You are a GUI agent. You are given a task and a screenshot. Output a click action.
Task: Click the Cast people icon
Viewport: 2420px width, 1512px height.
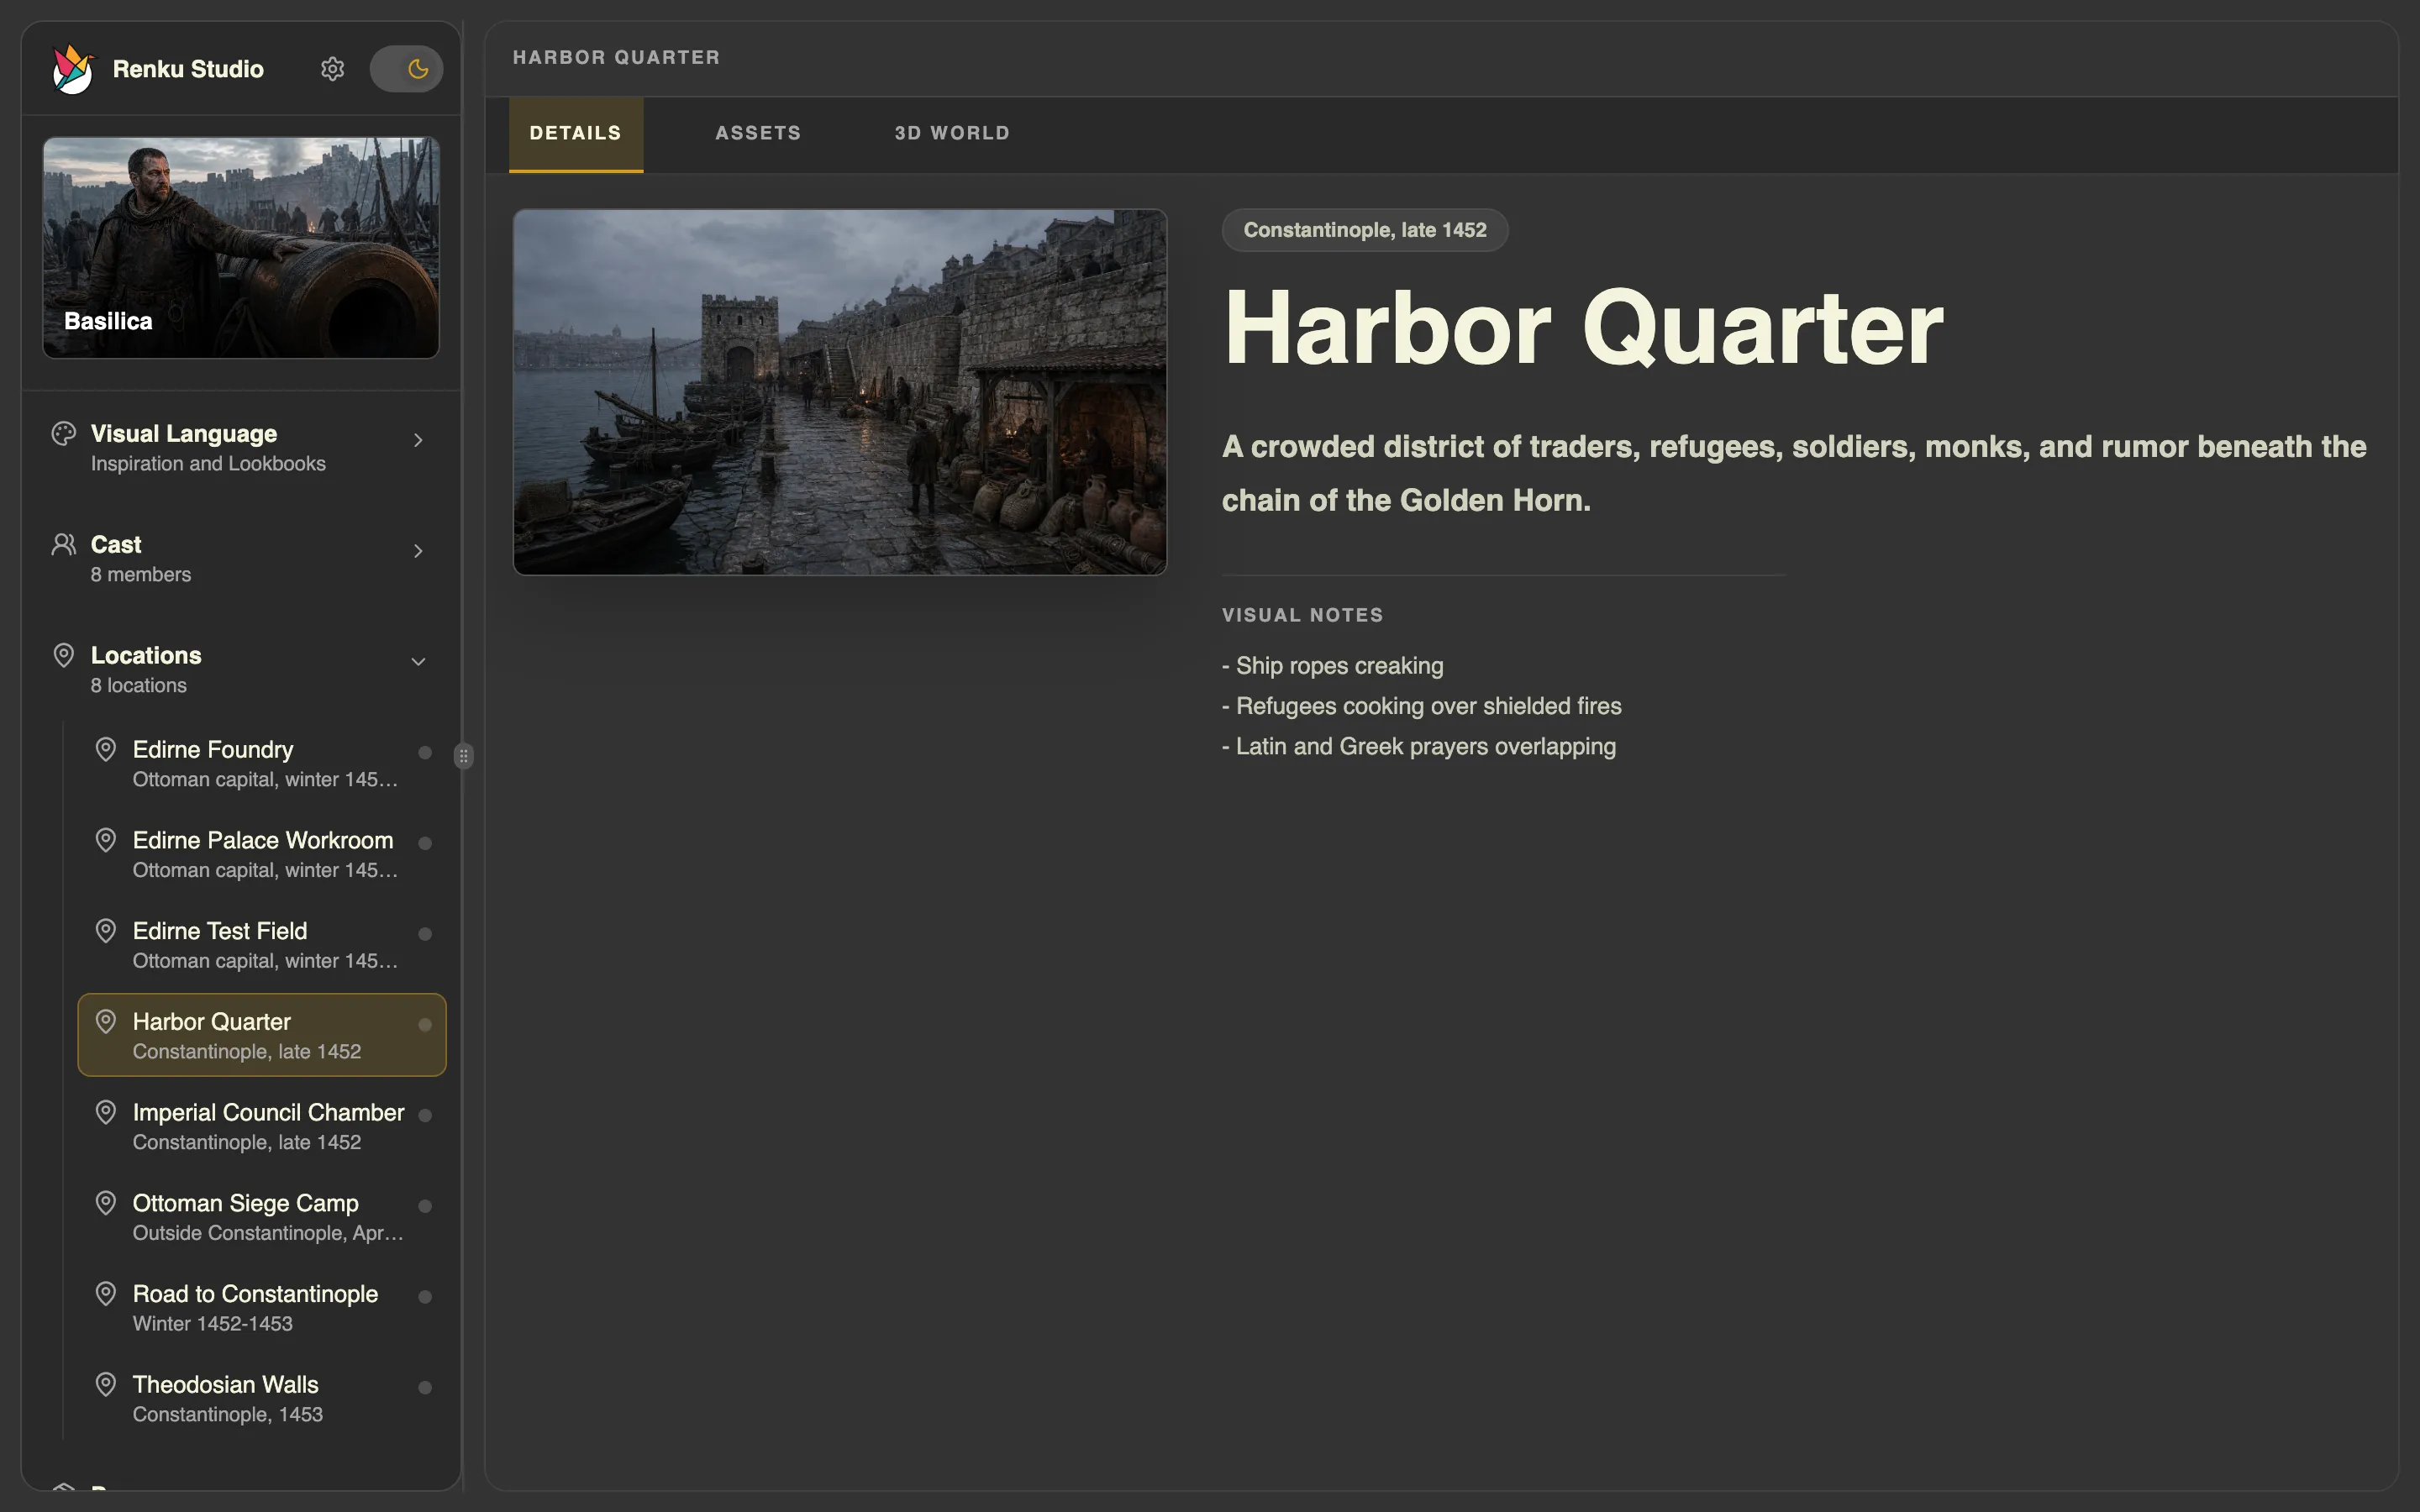(63, 545)
